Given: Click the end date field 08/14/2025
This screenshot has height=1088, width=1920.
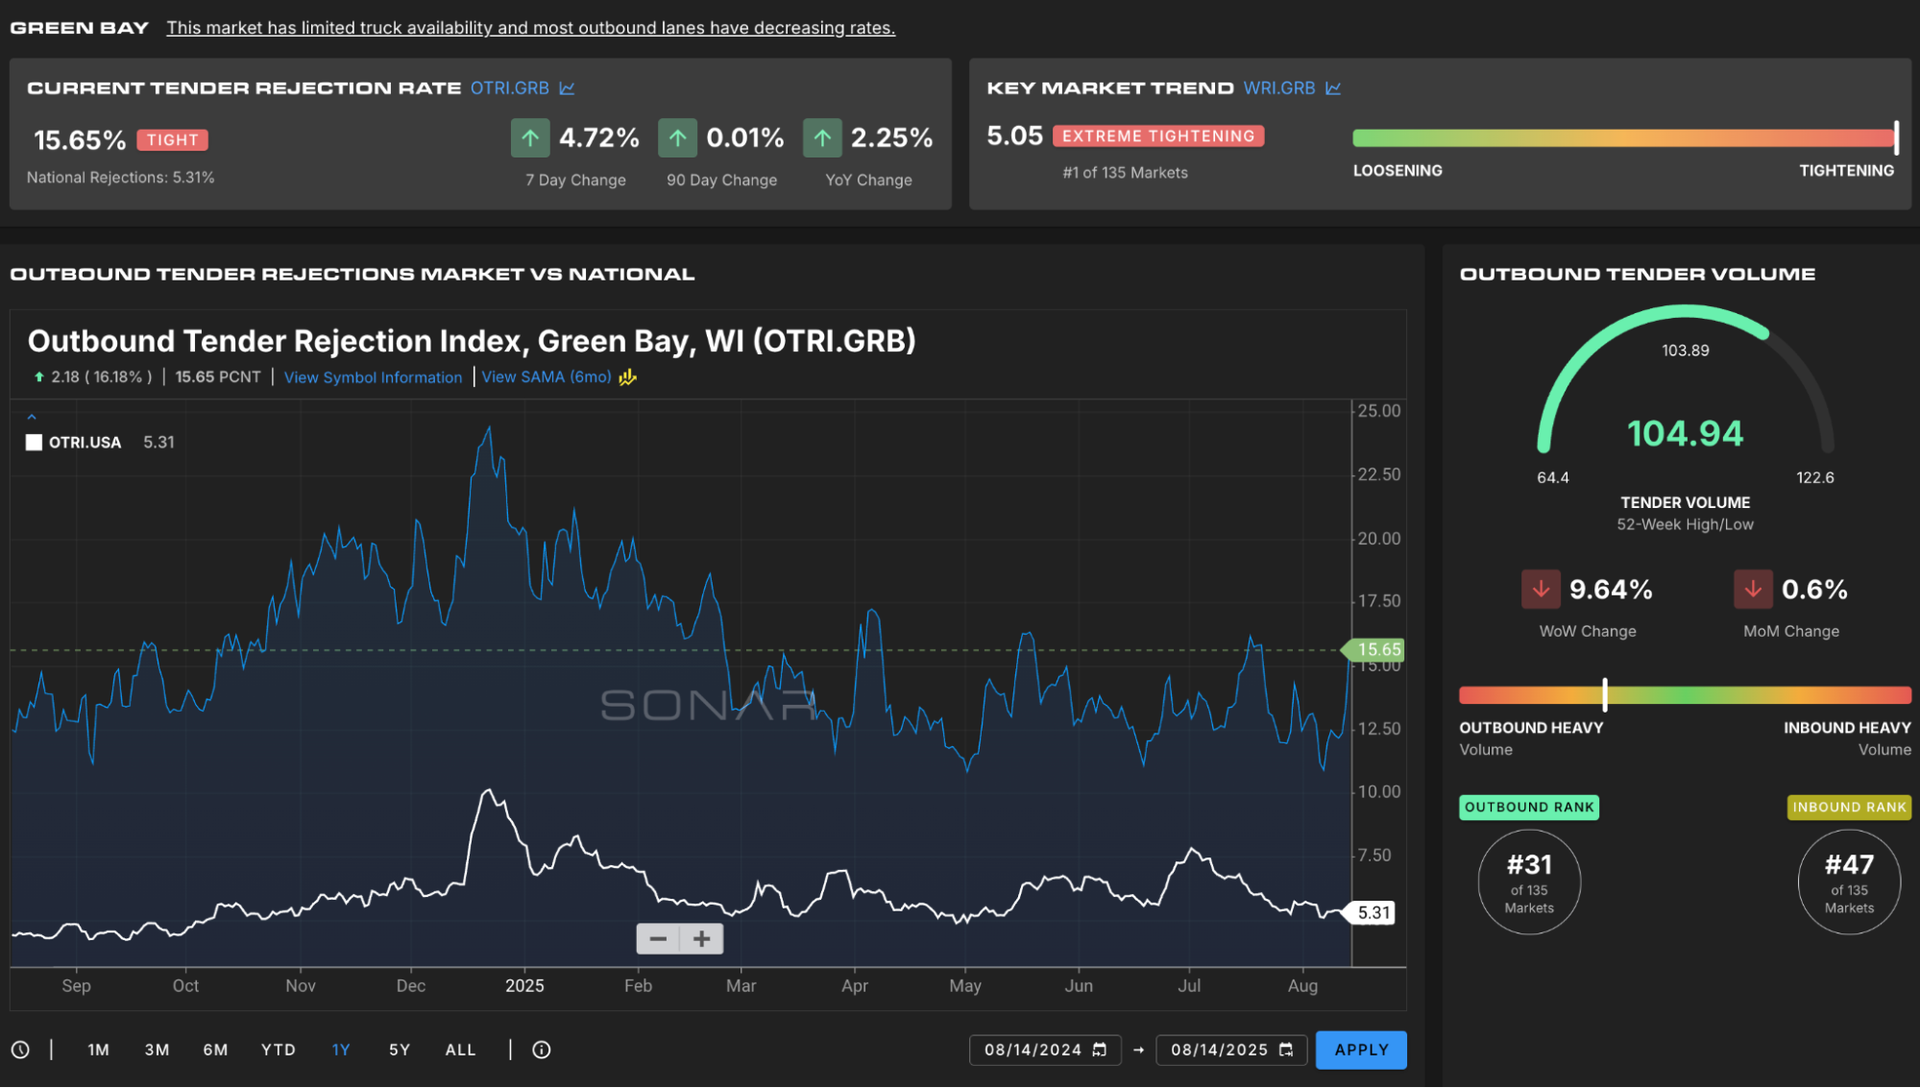Looking at the screenshot, I should point(1232,1050).
